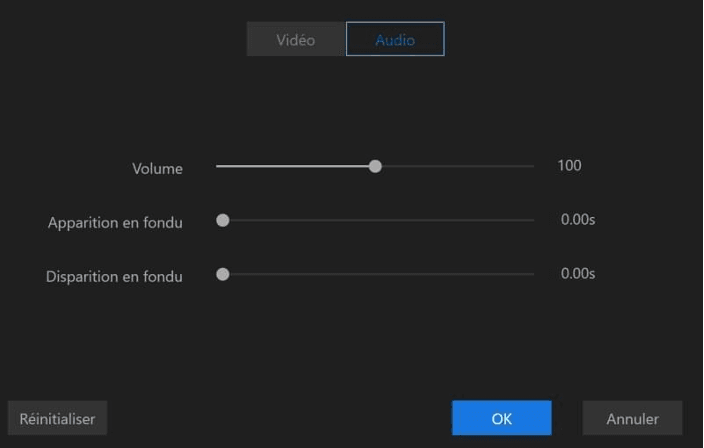Set Disparition en fondu to maximum at track end
This screenshot has width=704, height=448.
click(x=533, y=274)
